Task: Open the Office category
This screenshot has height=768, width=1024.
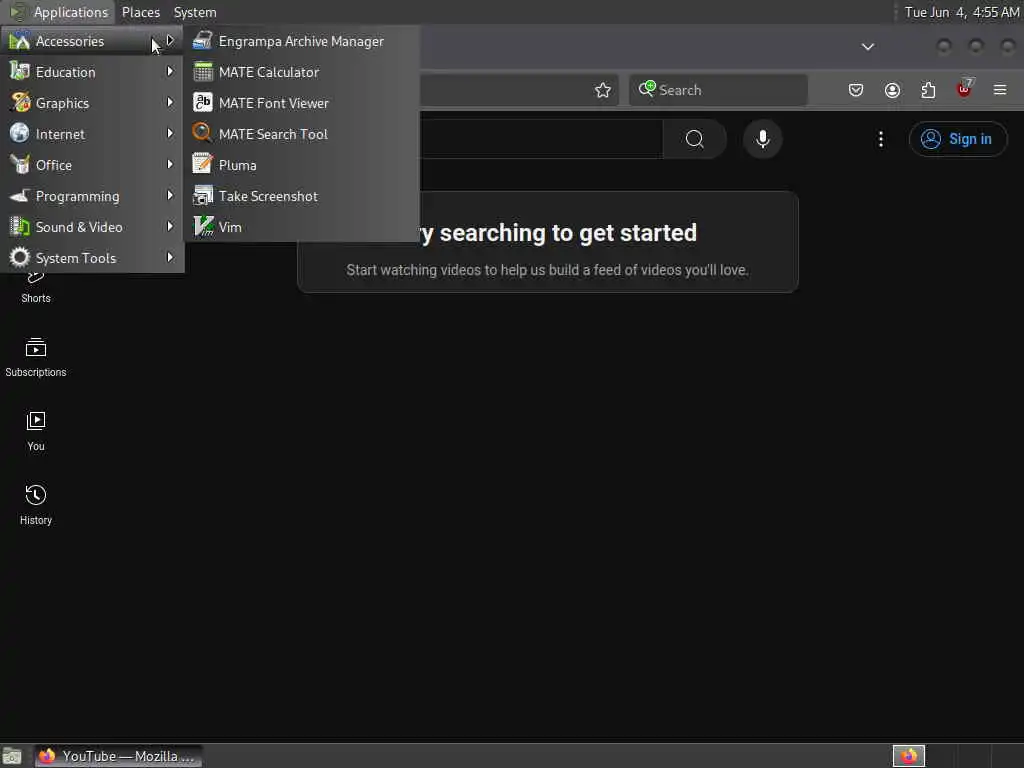Action: pyautogui.click(x=92, y=165)
